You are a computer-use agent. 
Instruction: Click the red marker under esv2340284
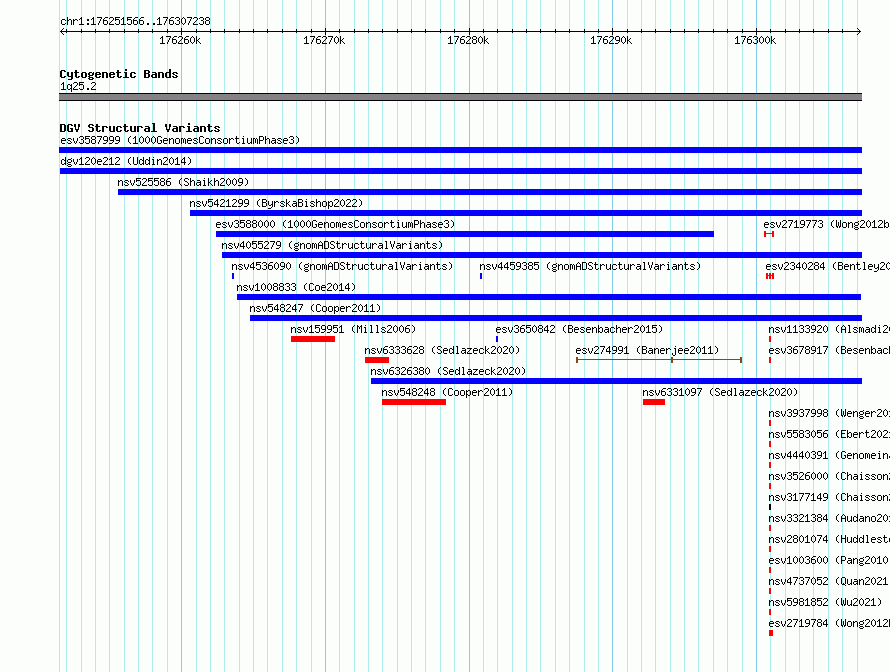[770, 276]
